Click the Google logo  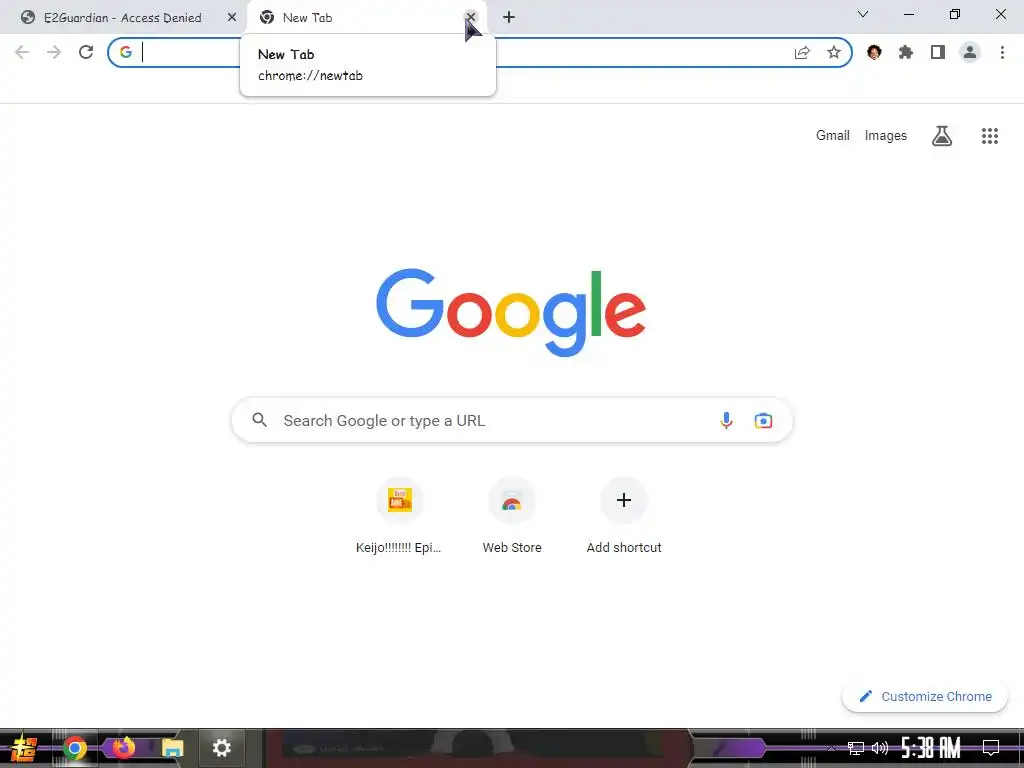pos(511,312)
